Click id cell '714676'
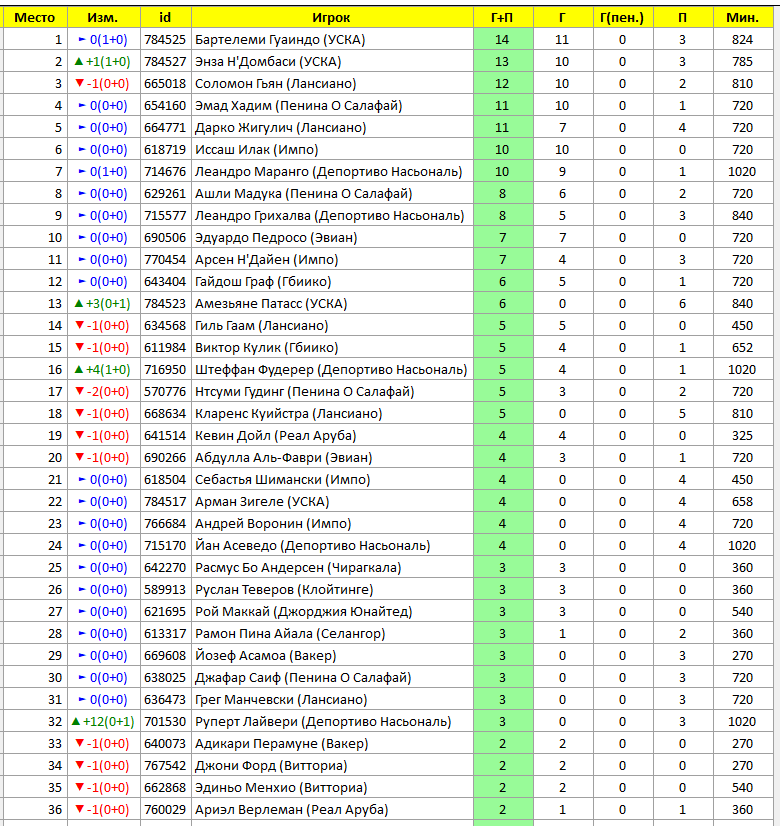 pyautogui.click(x=165, y=172)
